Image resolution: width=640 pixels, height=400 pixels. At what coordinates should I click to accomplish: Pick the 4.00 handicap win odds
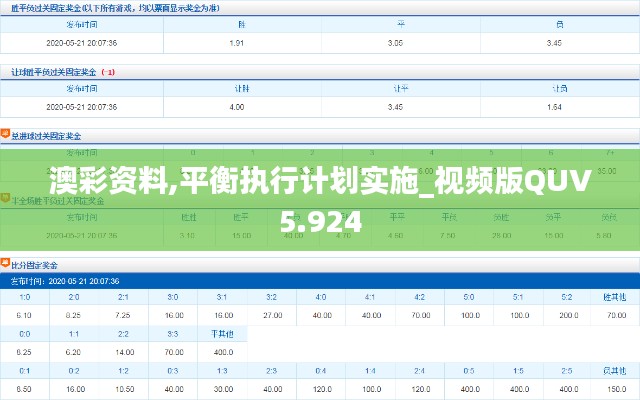[x=237, y=106]
